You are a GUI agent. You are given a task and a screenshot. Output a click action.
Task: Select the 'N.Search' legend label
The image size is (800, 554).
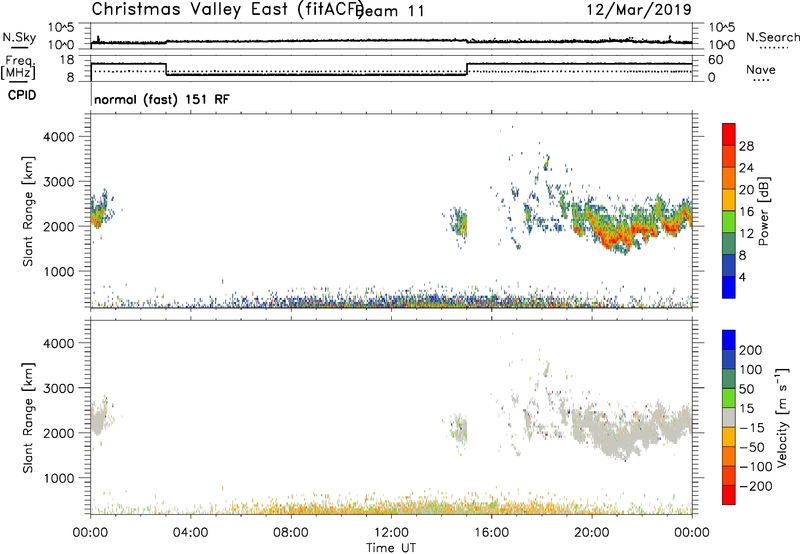(772, 37)
